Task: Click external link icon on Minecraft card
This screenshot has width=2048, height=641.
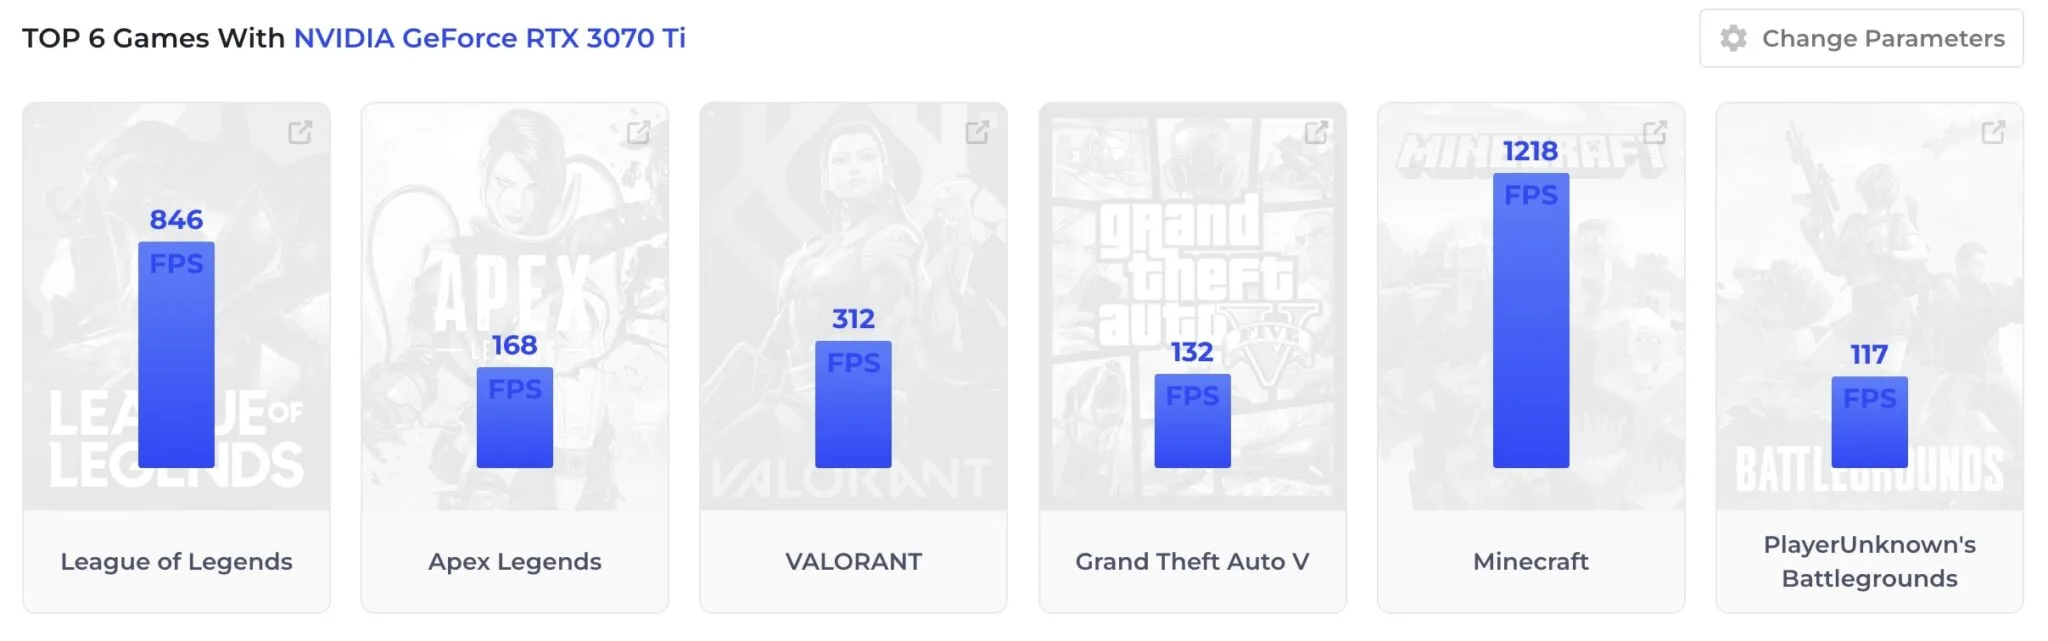Action: [1655, 132]
